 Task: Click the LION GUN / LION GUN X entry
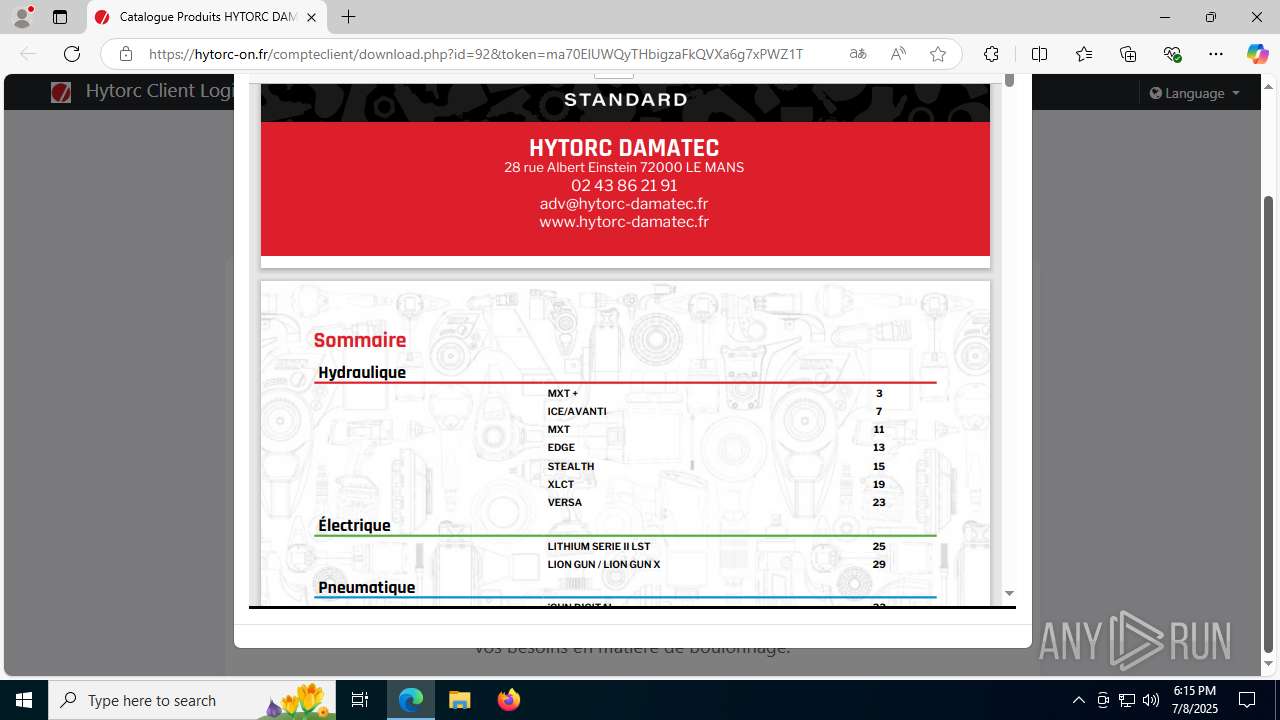point(604,565)
